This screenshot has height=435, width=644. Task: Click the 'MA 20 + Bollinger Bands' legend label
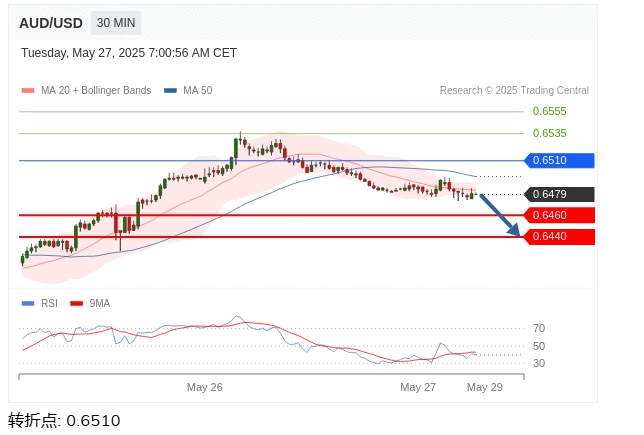(96, 90)
